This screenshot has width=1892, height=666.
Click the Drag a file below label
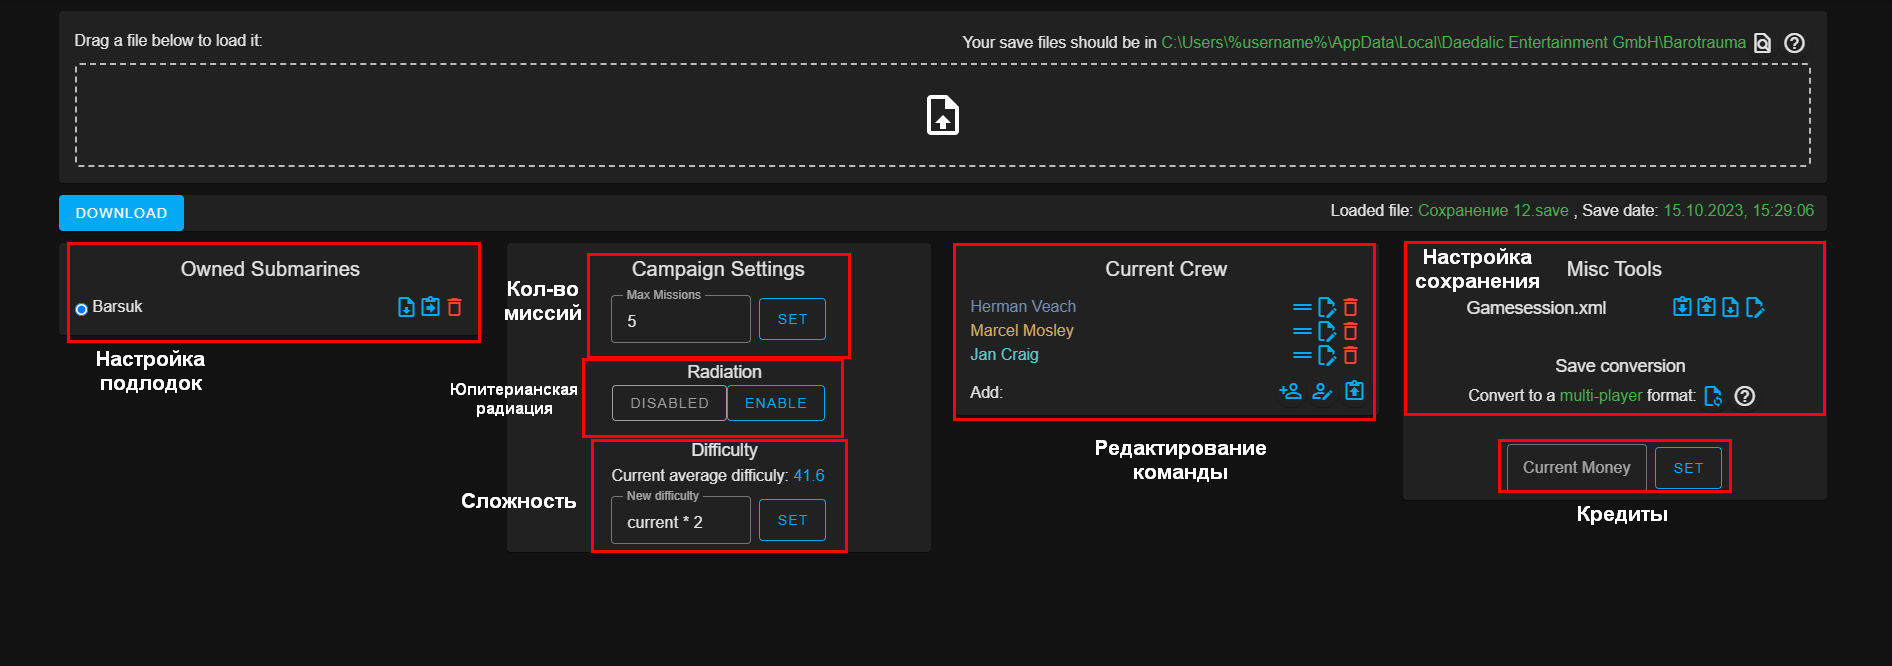tap(168, 40)
